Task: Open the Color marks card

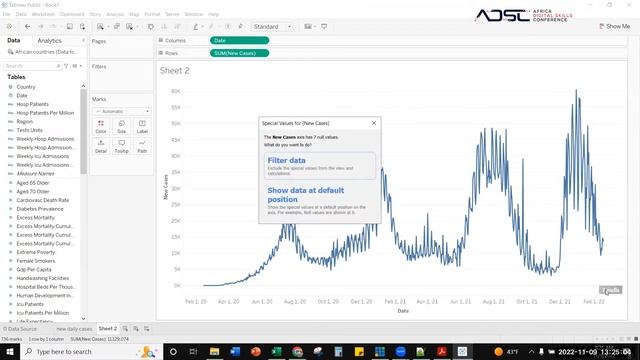Action: click(101, 127)
